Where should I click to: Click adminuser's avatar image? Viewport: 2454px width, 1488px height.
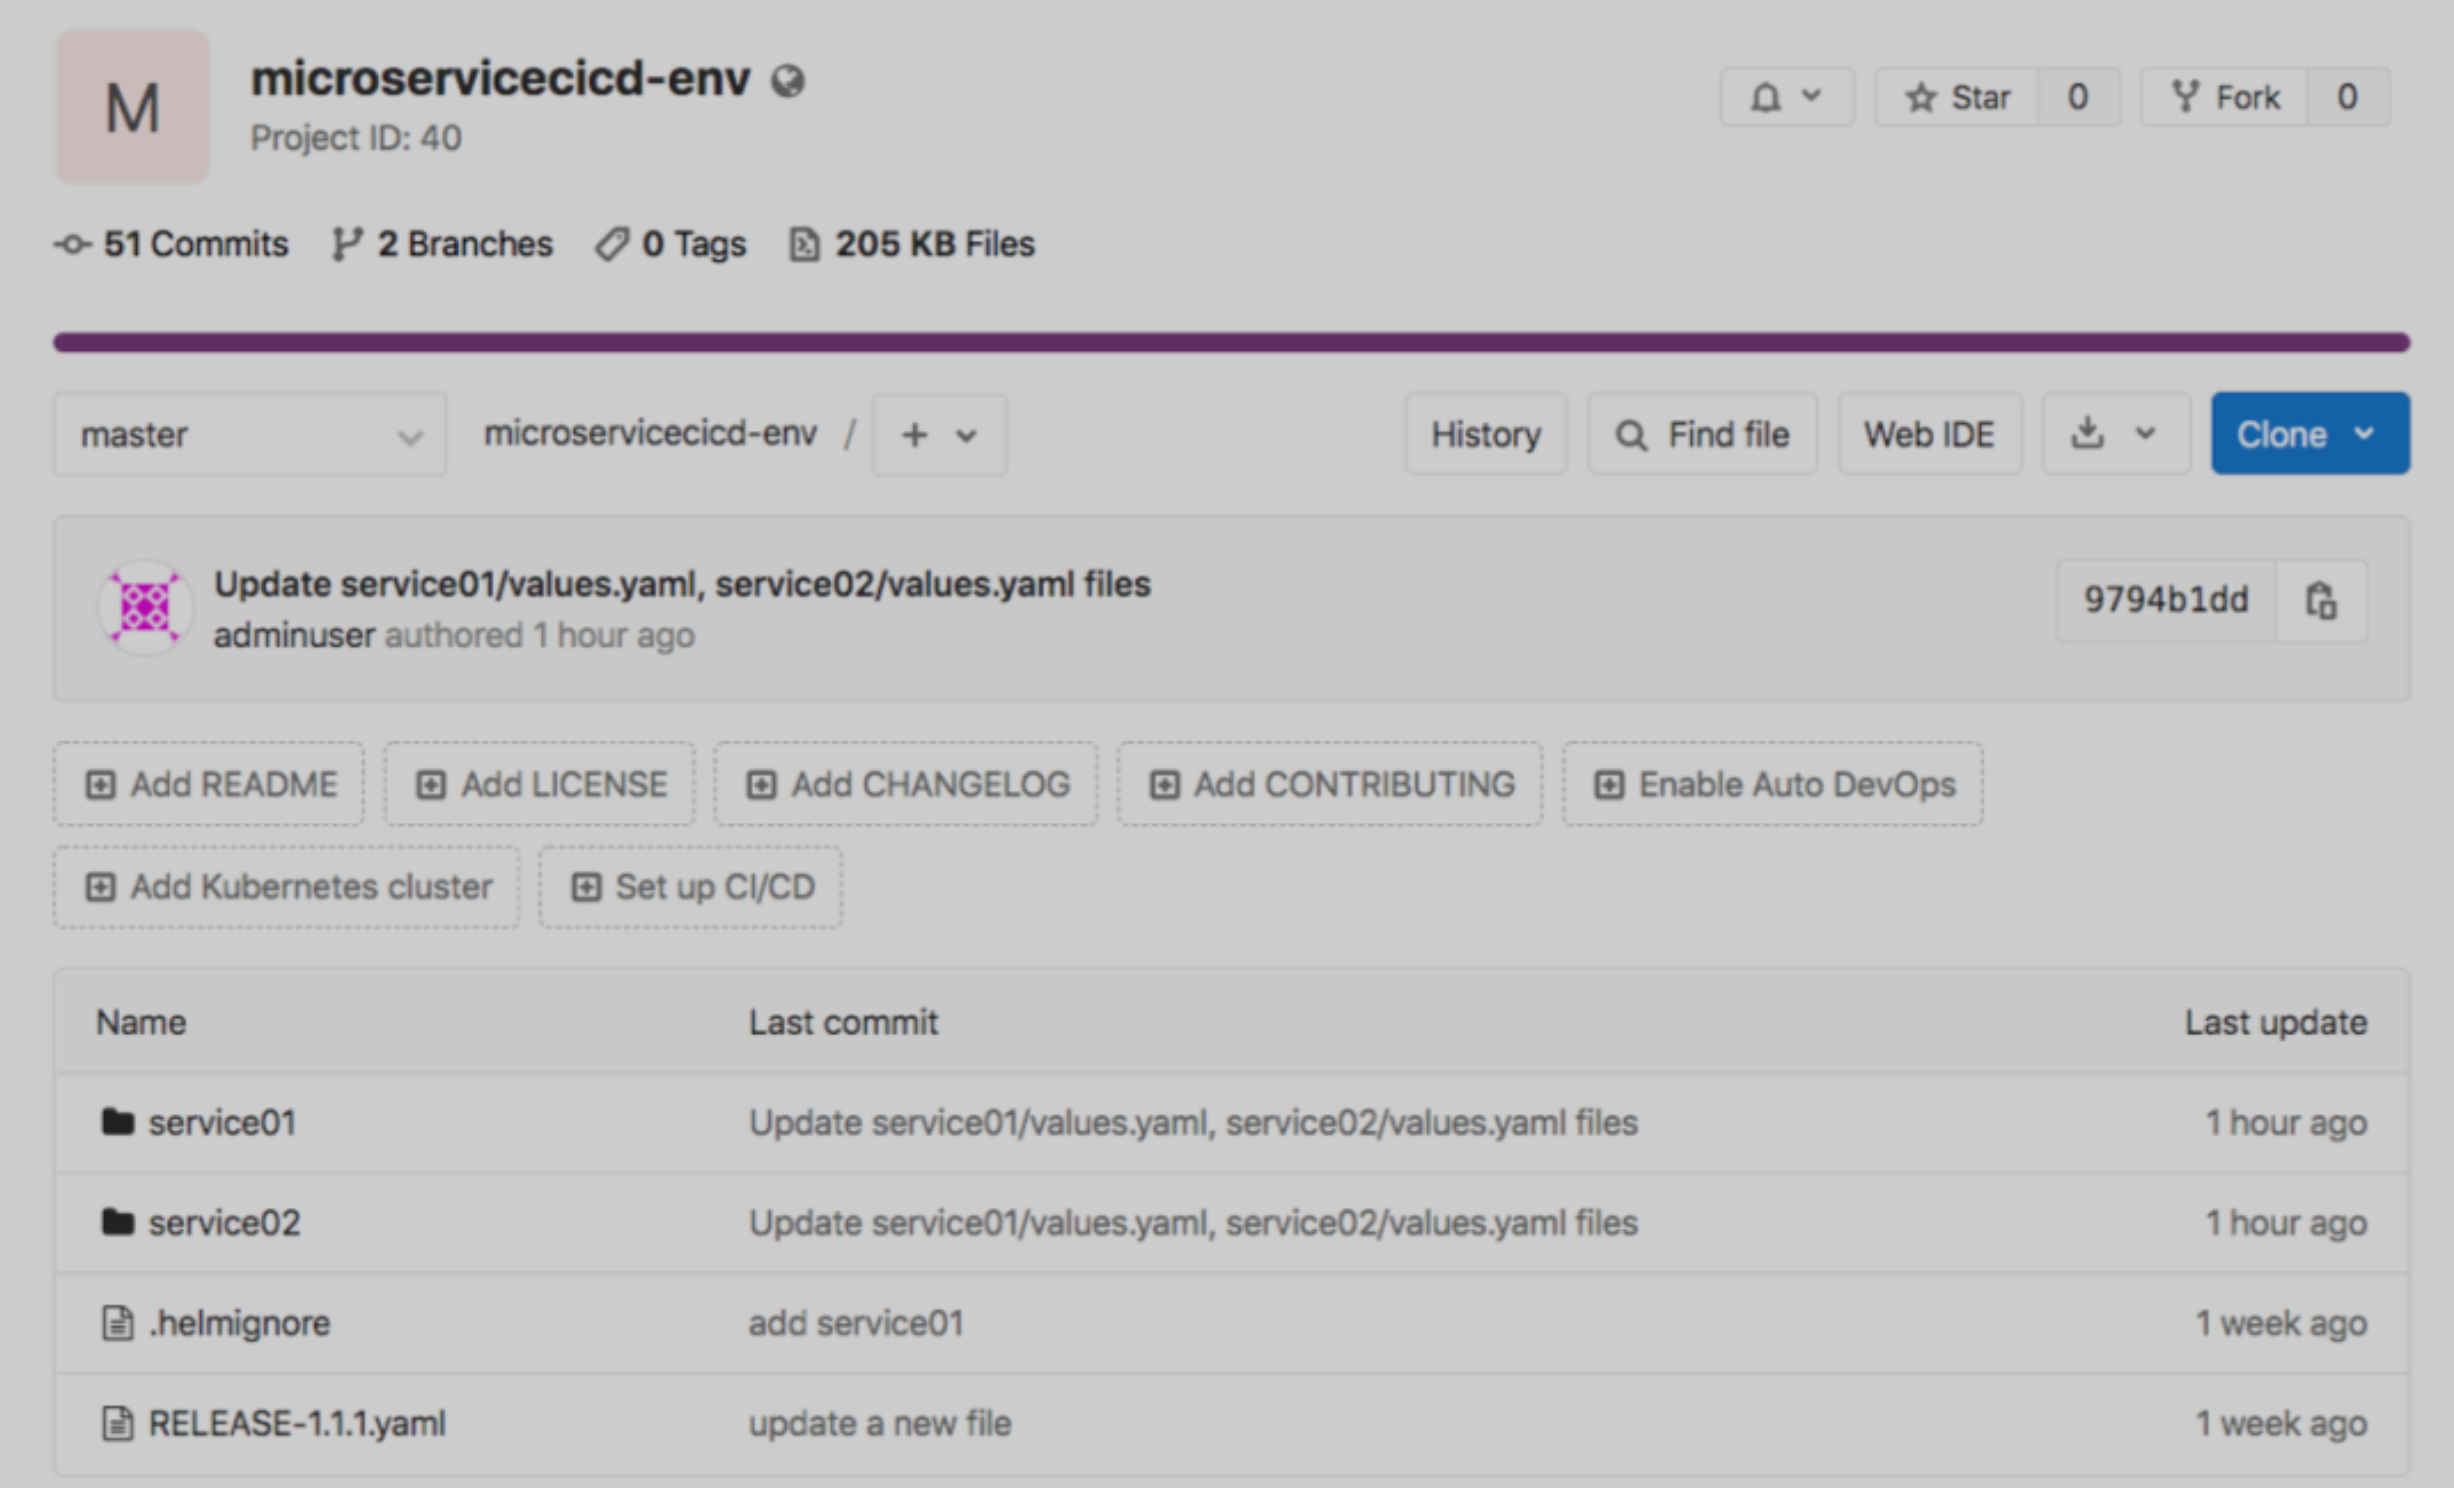145,607
